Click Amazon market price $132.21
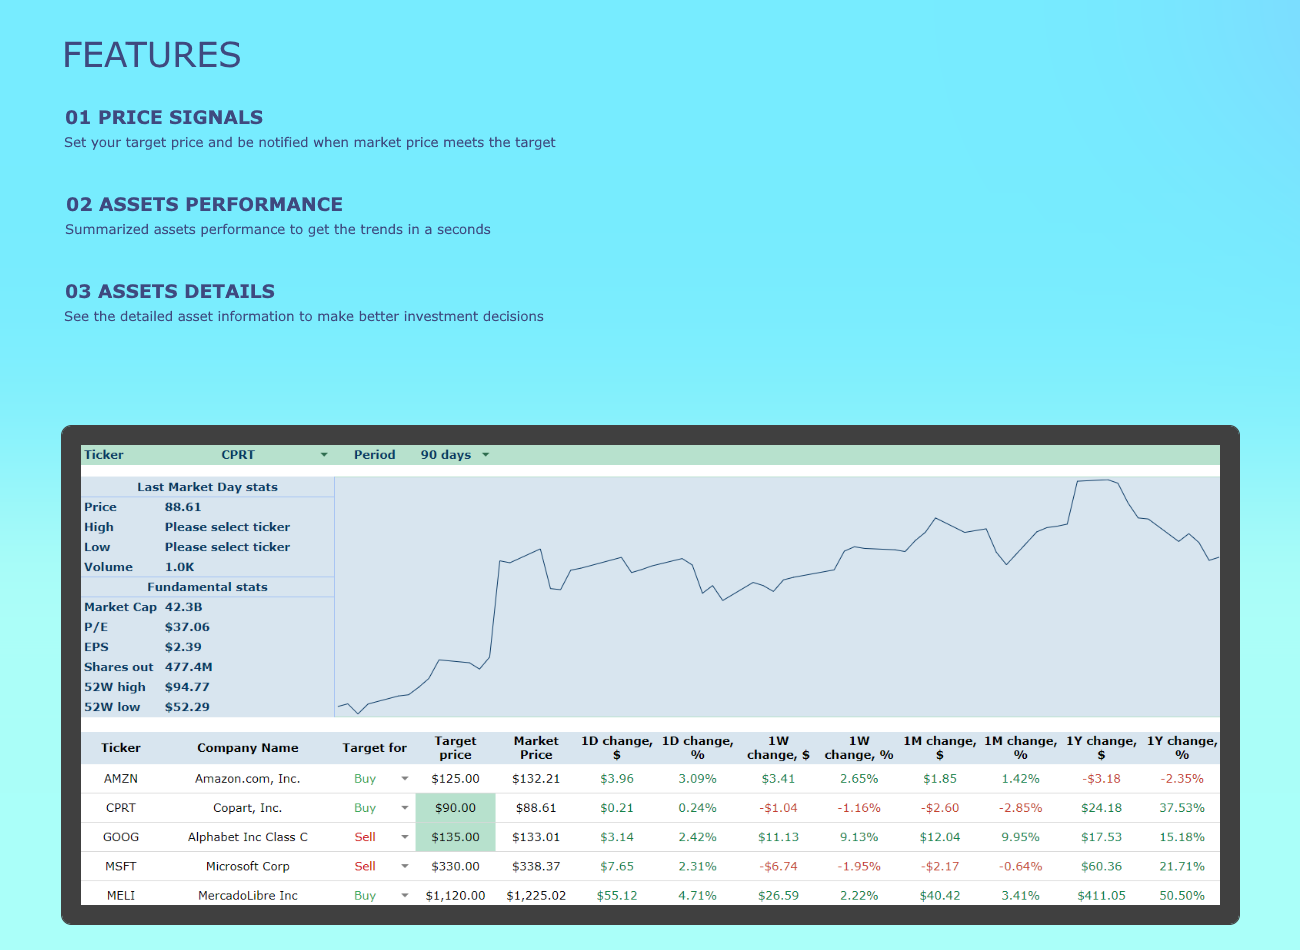The height and width of the screenshot is (950, 1300). point(536,779)
